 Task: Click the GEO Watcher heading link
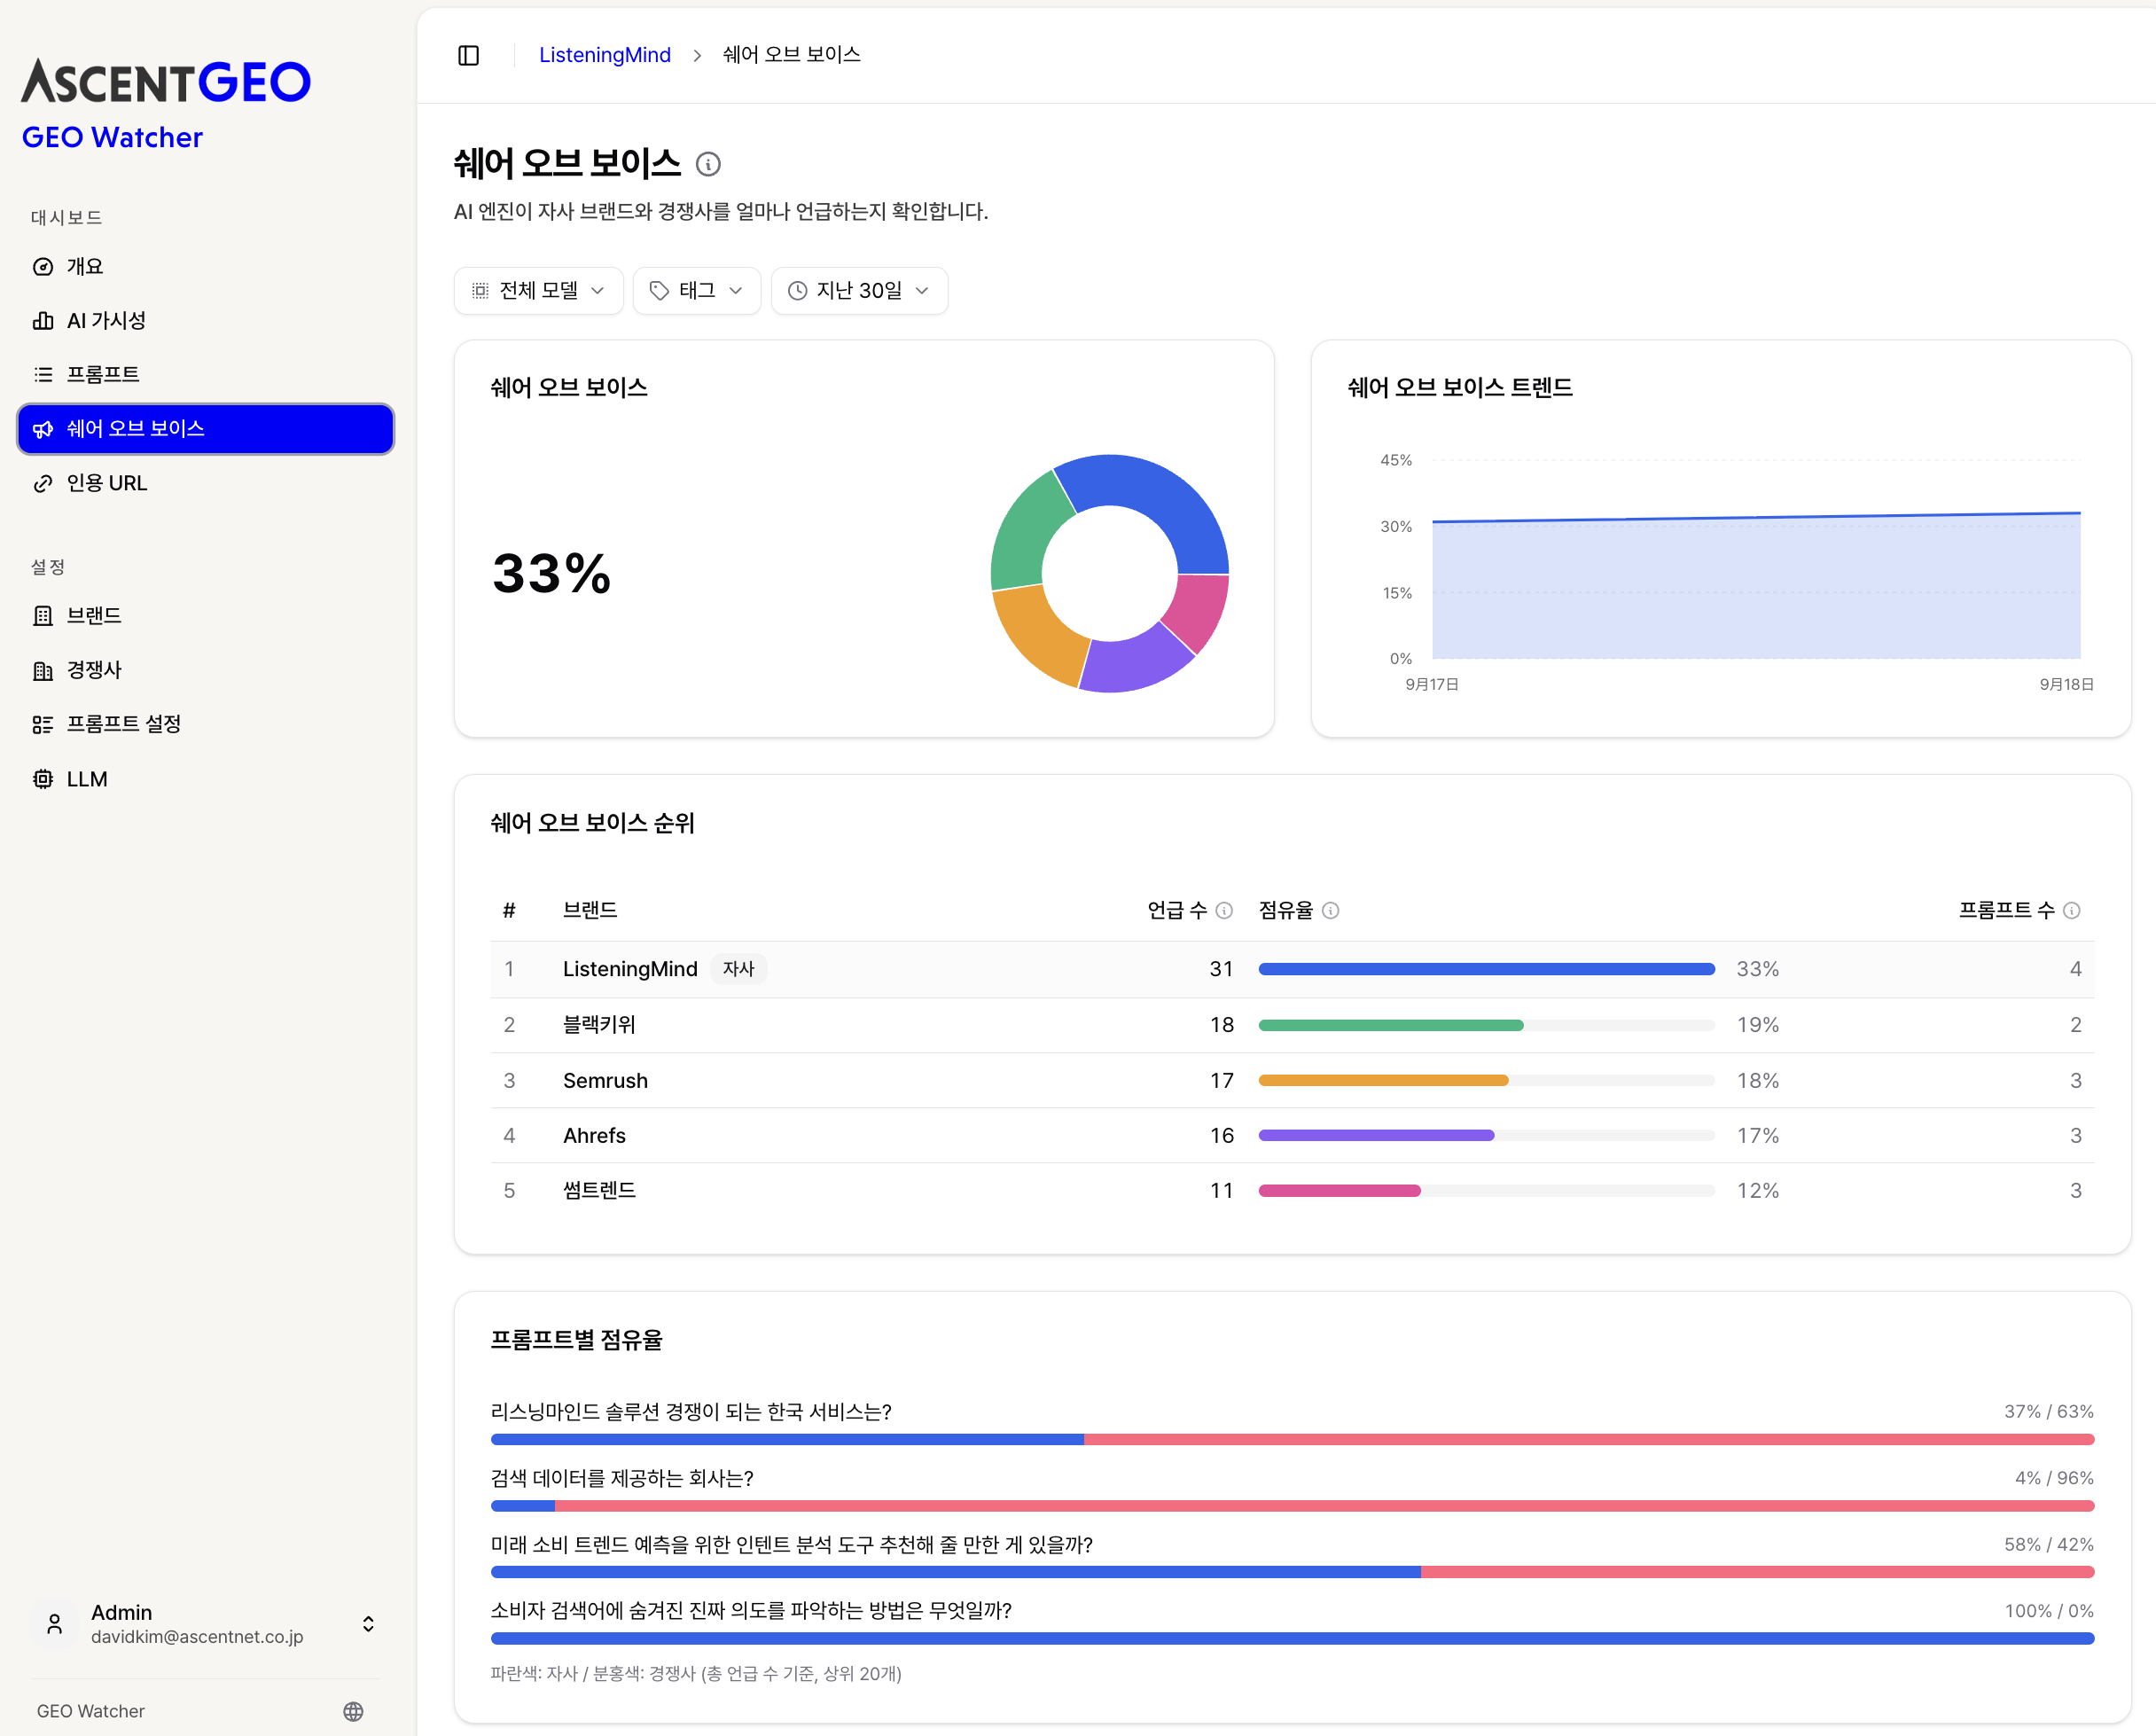point(112,137)
